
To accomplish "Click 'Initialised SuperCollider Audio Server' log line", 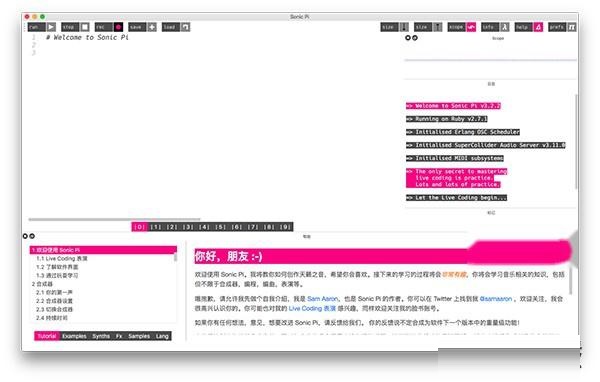I will [x=486, y=145].
